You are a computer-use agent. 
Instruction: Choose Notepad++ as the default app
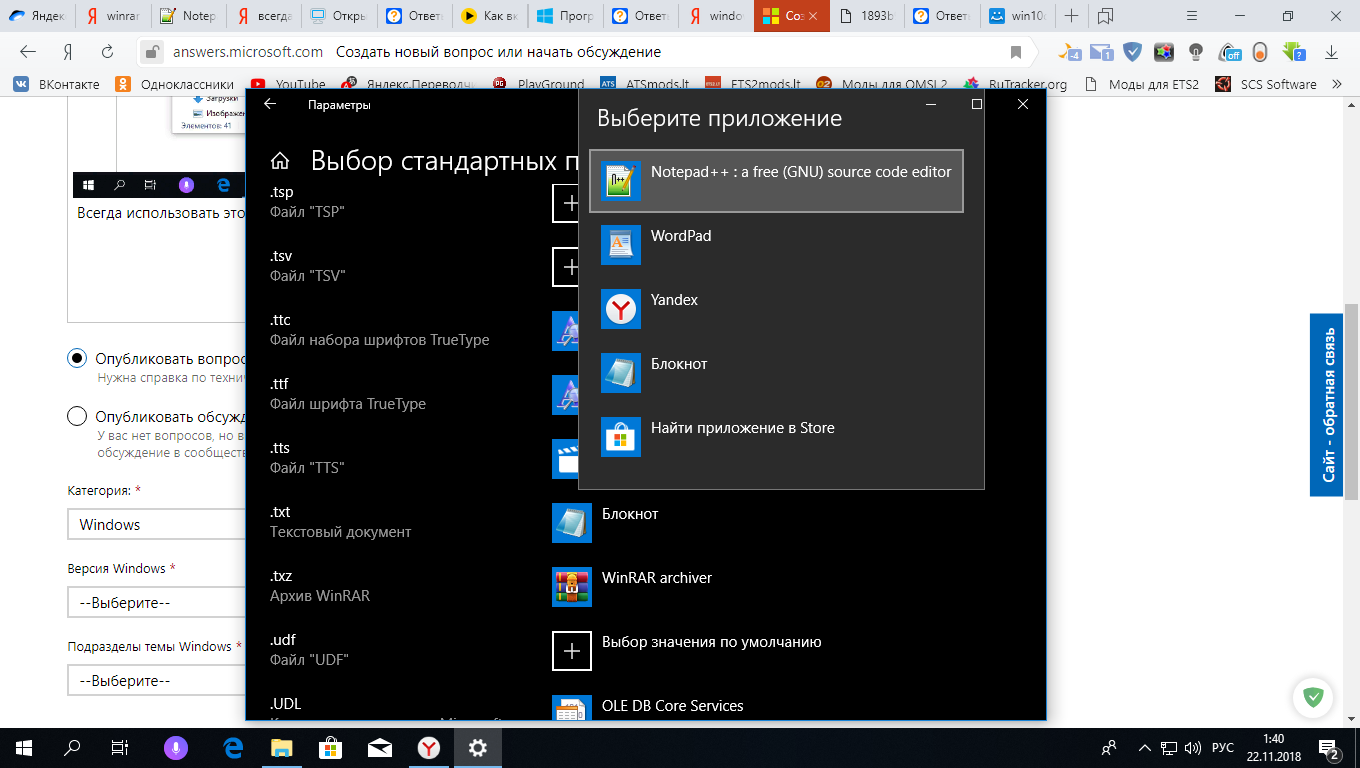click(776, 181)
